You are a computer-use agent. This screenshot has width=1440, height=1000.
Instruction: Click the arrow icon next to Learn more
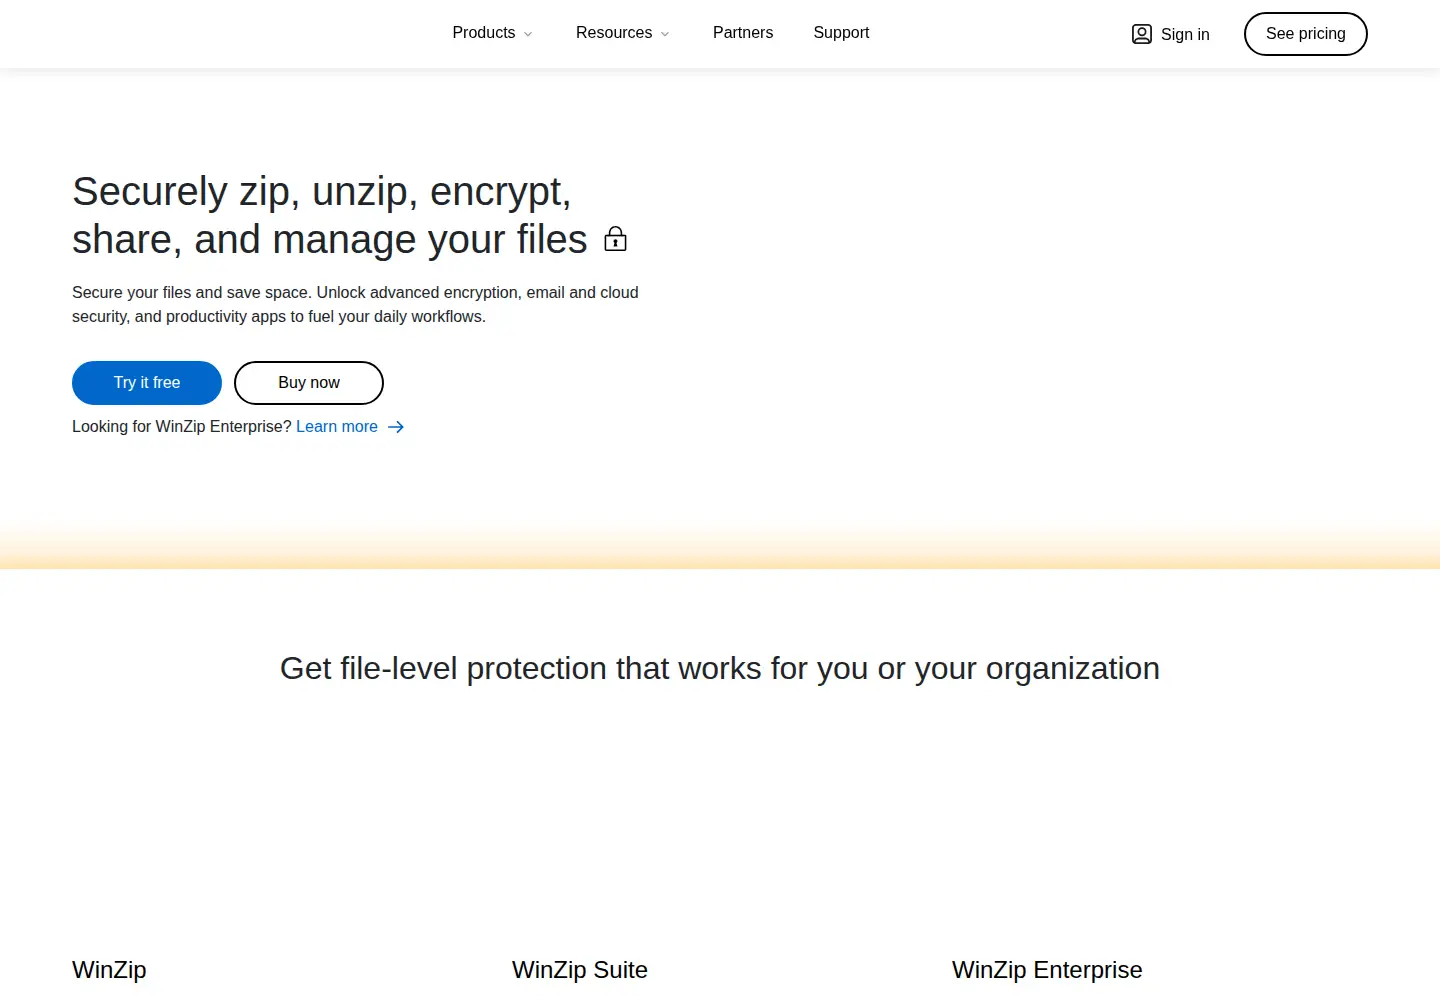[396, 427]
